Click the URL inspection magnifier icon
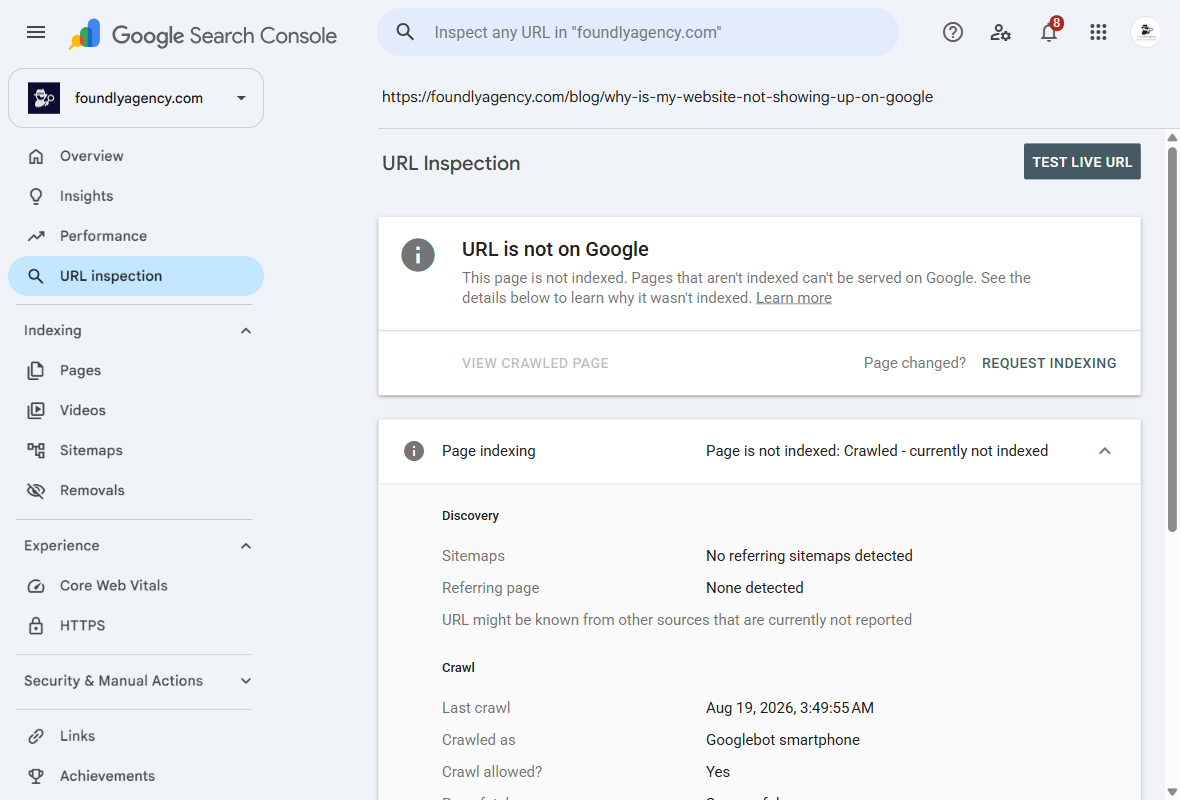Viewport: 1180px width, 800px height. click(35, 276)
